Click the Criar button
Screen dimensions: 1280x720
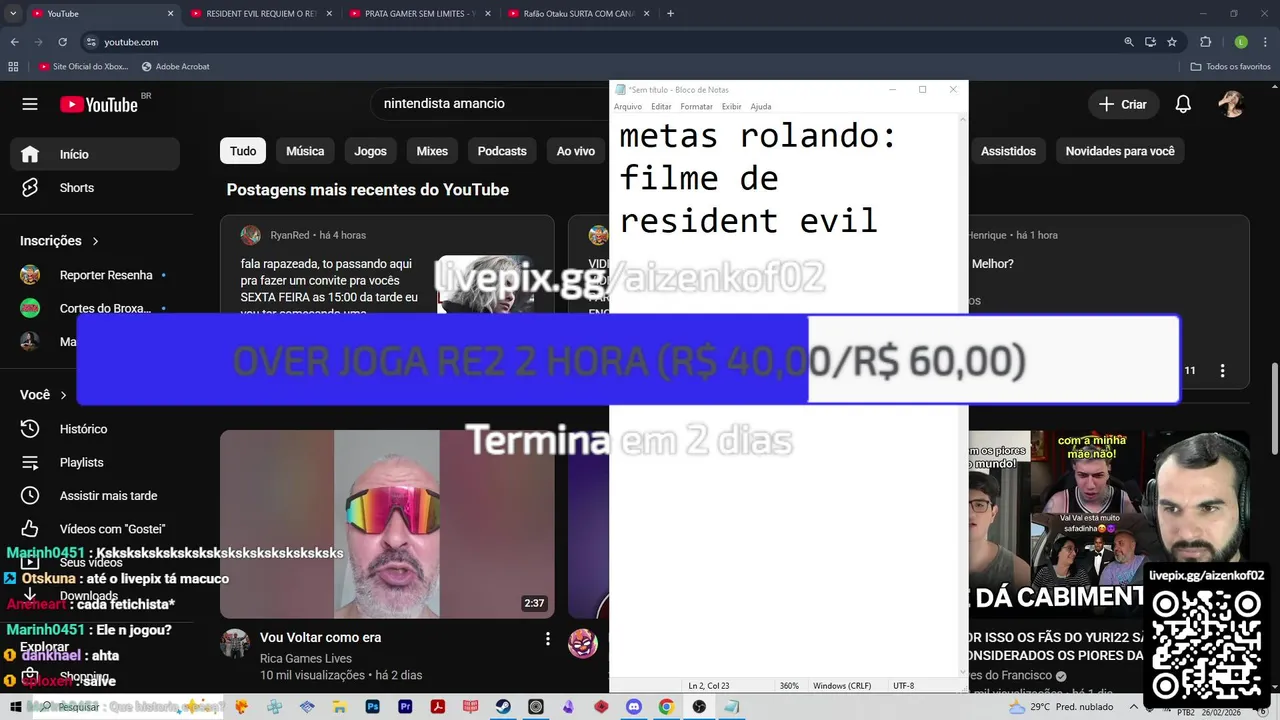[1123, 104]
